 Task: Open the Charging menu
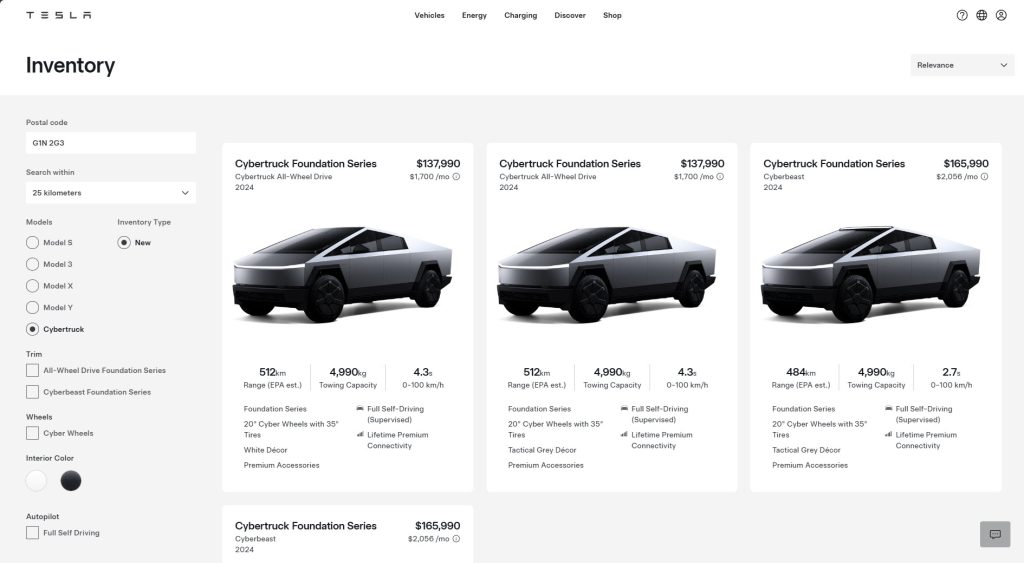[520, 15]
